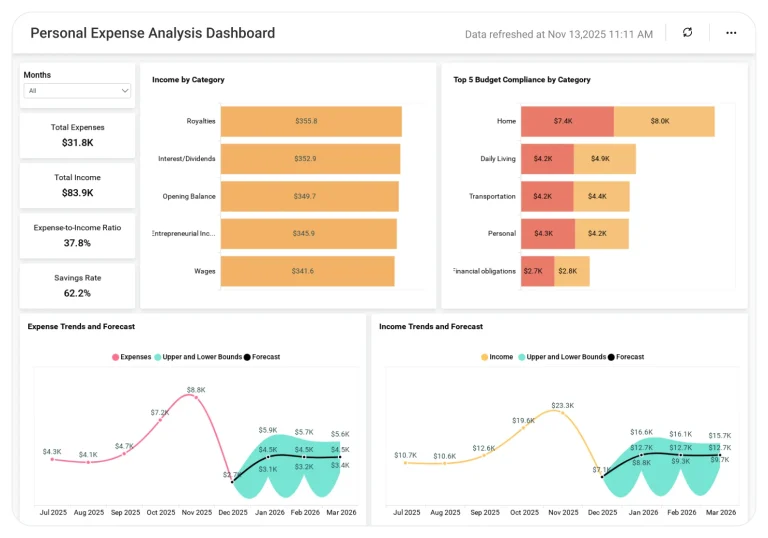Click the $10.7K Jul 2025 income point

406,463
